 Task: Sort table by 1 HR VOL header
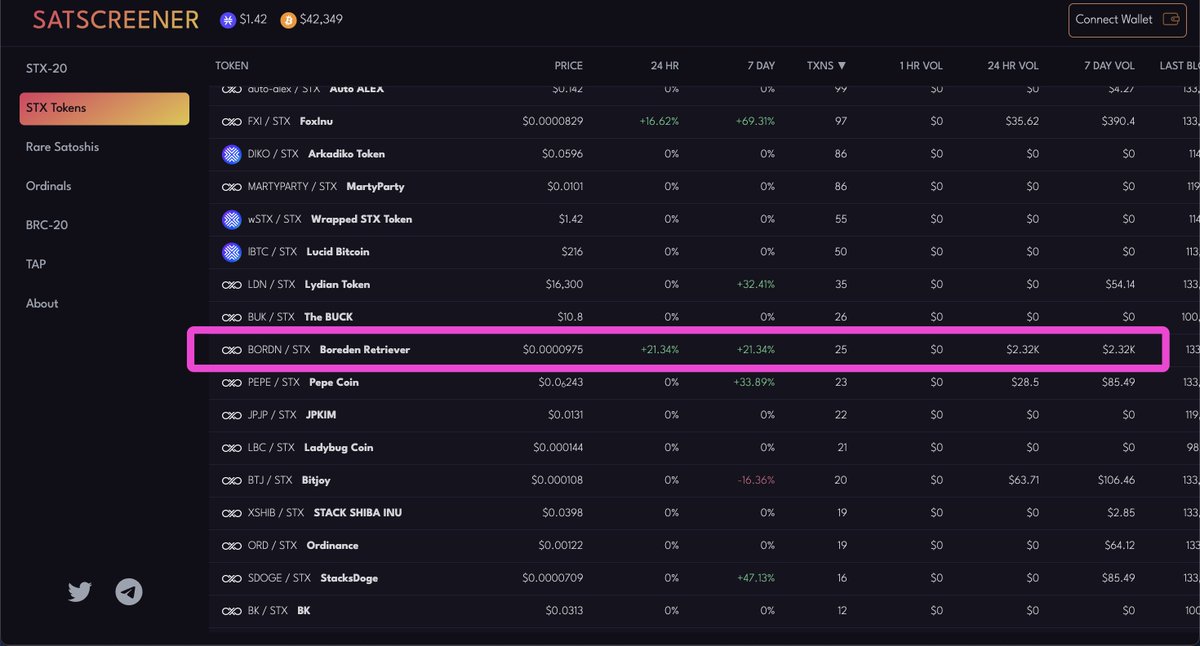[920, 66]
